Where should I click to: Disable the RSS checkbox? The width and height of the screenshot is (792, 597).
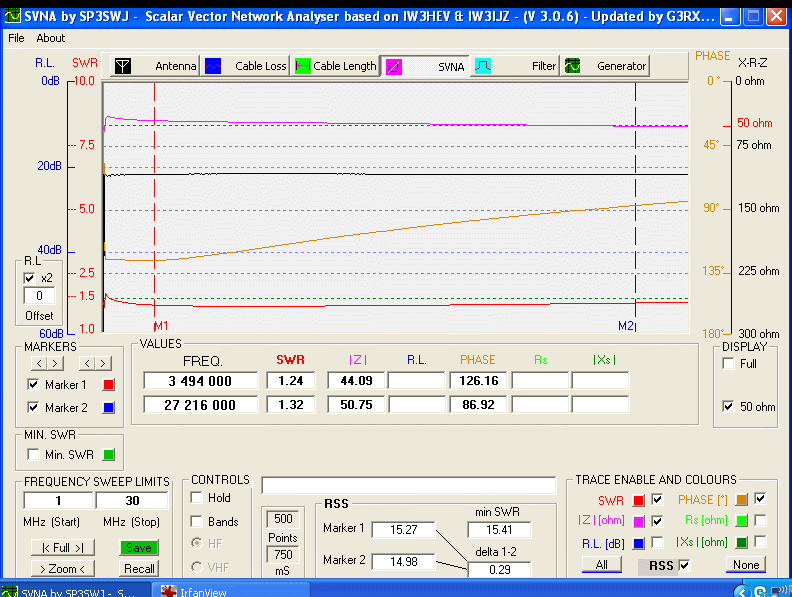point(682,565)
